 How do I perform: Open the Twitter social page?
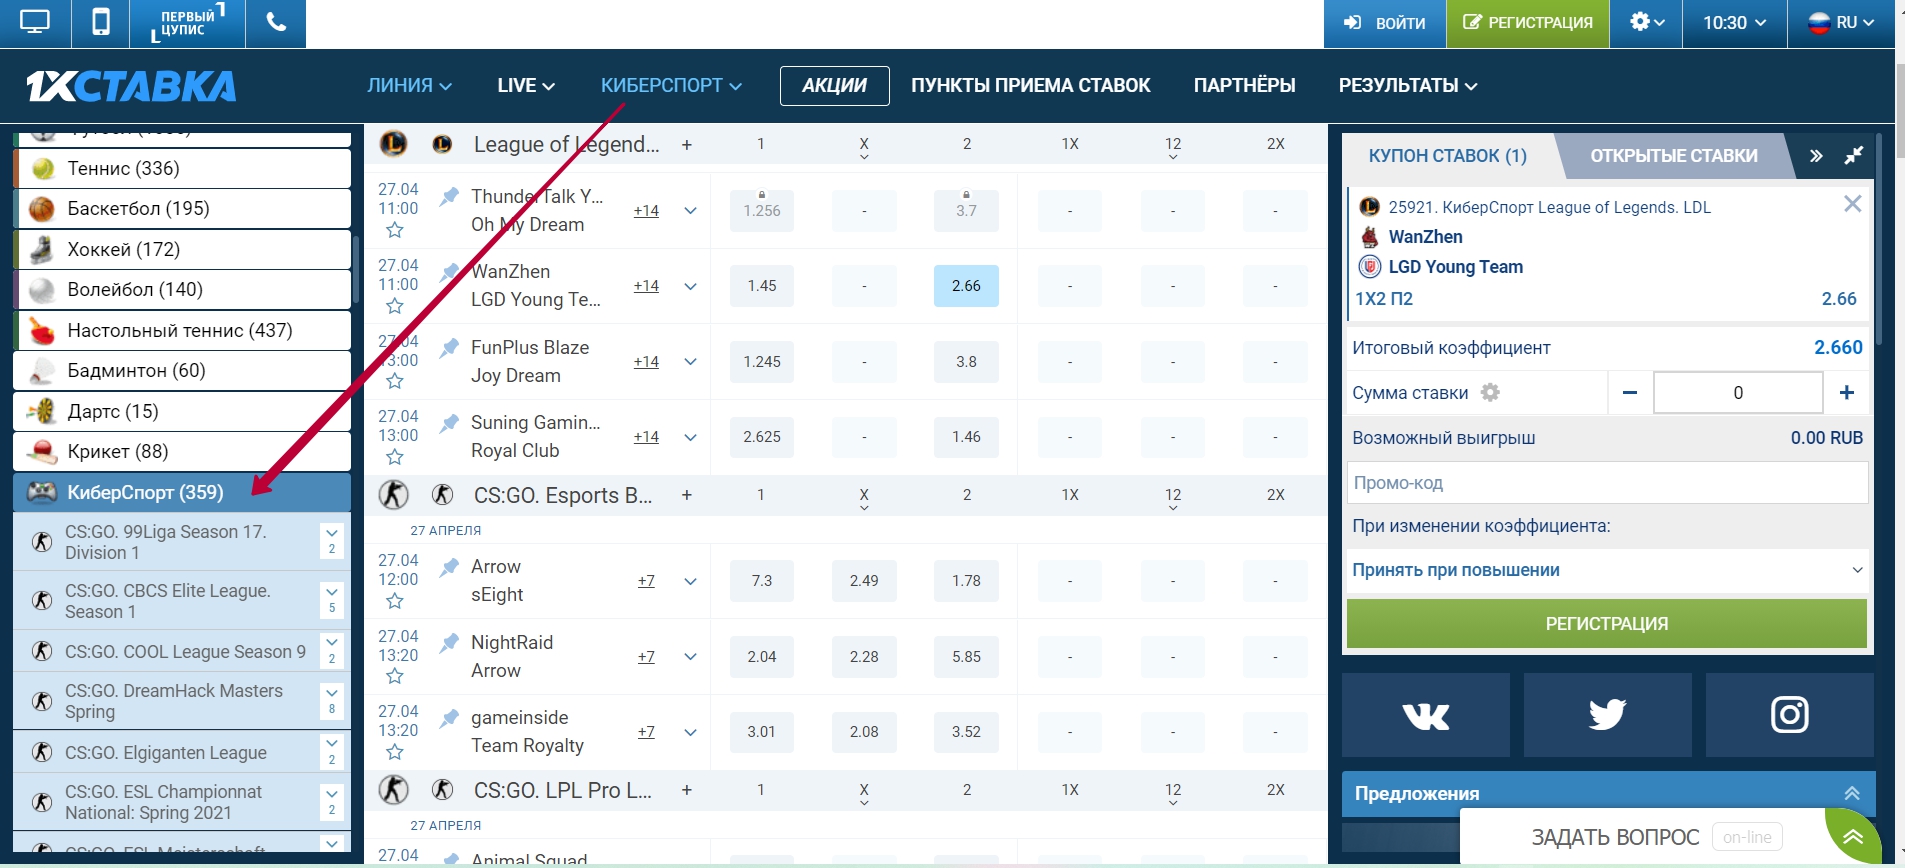pos(1607,715)
